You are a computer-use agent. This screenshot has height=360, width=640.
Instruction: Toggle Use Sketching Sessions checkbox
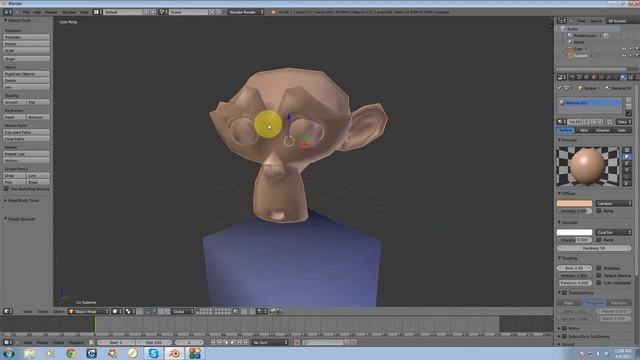(x=6, y=189)
